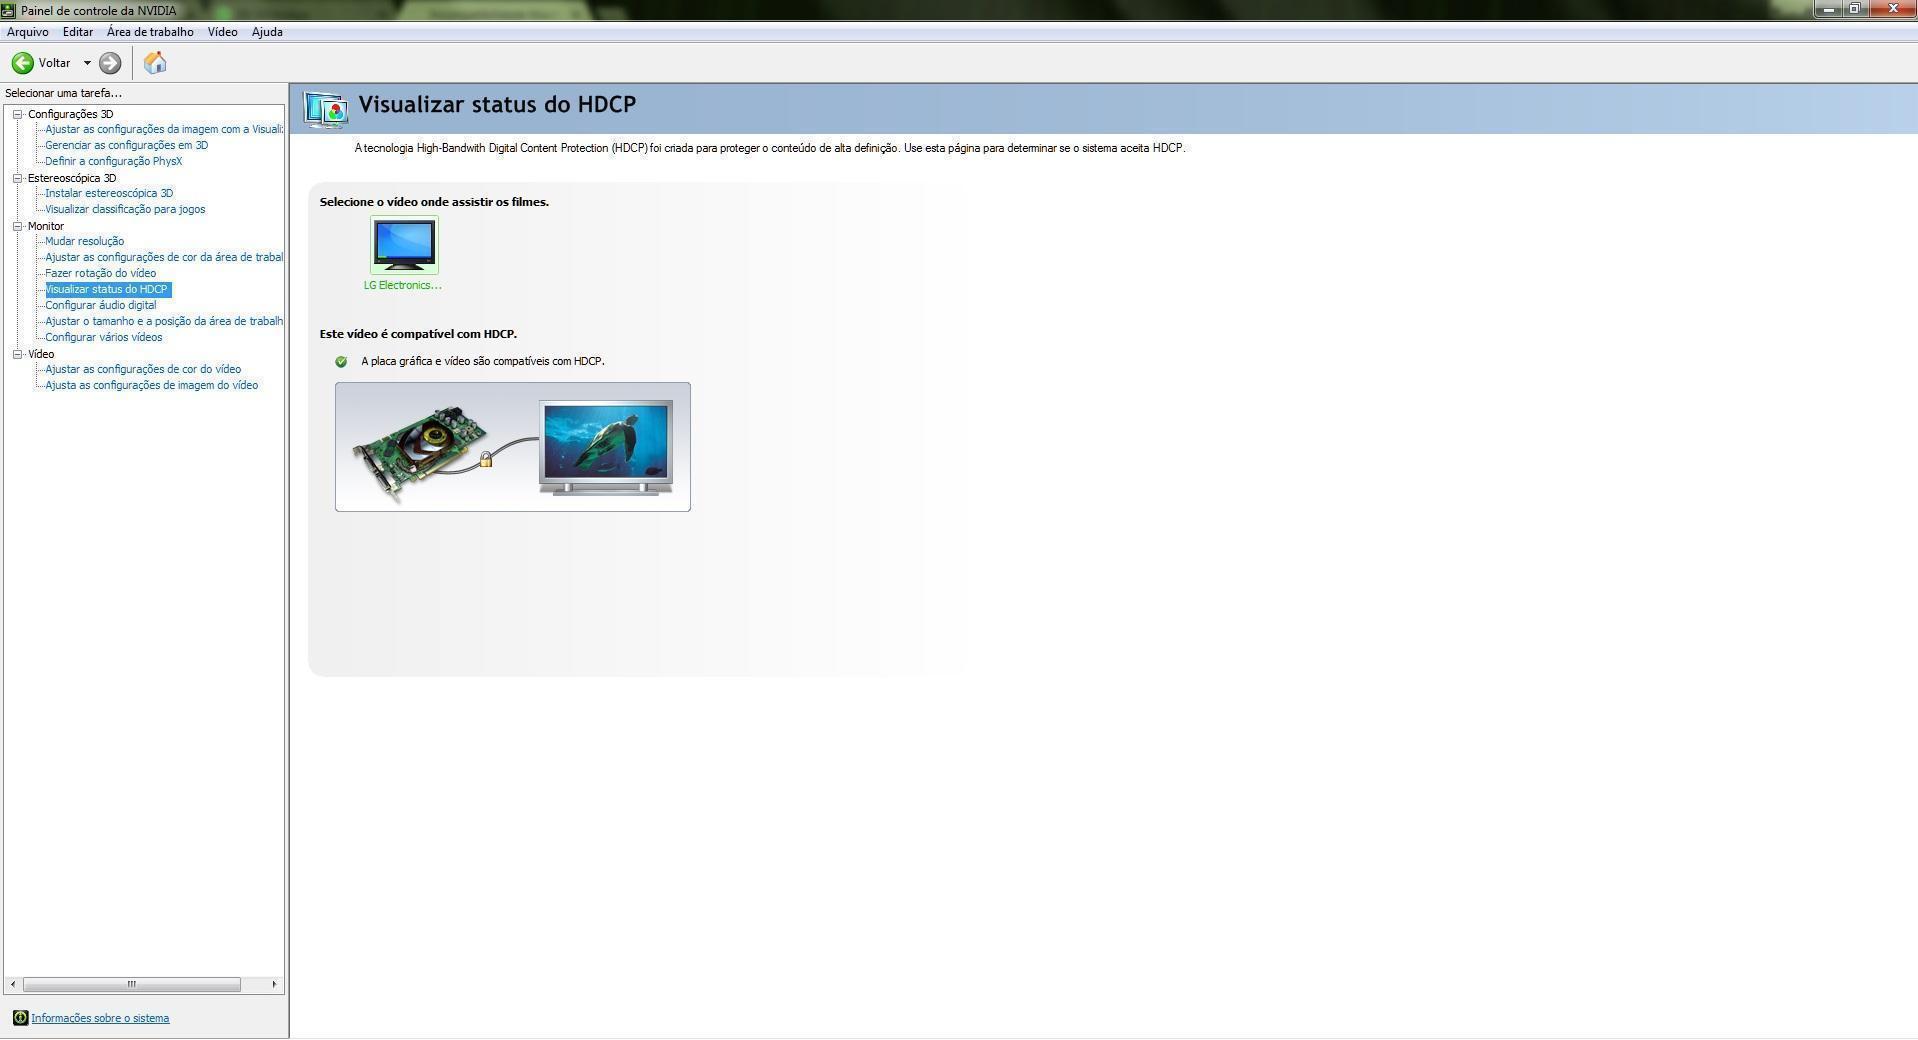The height and width of the screenshot is (1040, 1918).
Task: Click the Voltar button label
Action: pyautogui.click(x=55, y=63)
